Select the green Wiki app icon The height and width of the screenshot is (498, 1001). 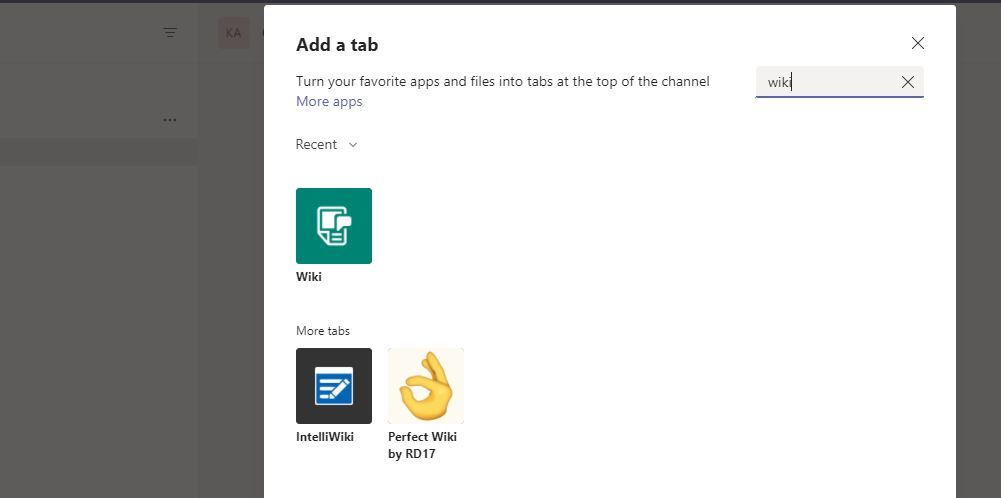pyautogui.click(x=334, y=225)
